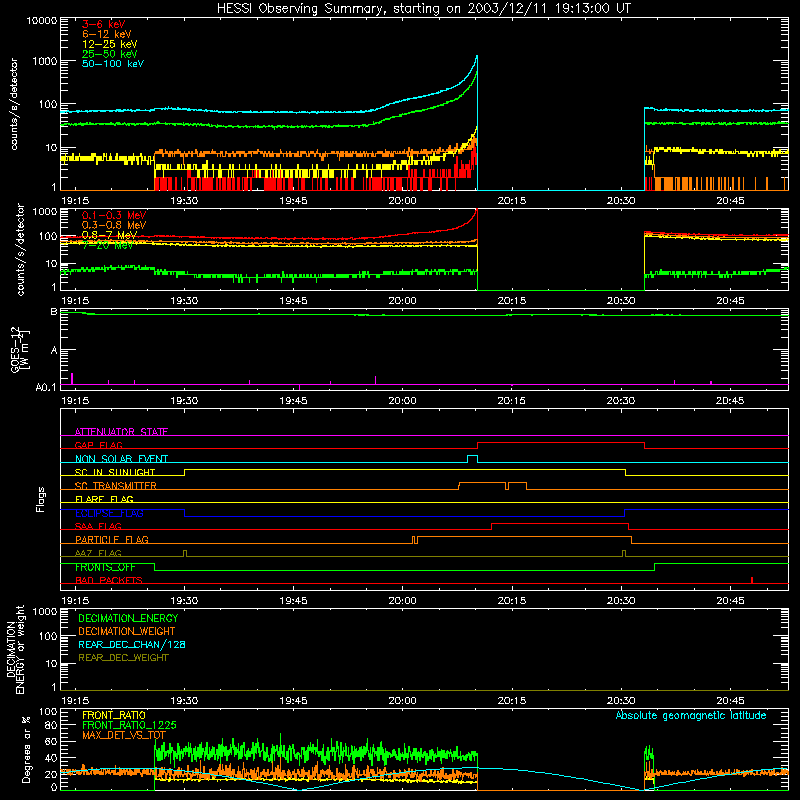Click the REAR_DEC_CHAN/128 legend label
This screenshot has width=800, height=800.
click(132, 644)
